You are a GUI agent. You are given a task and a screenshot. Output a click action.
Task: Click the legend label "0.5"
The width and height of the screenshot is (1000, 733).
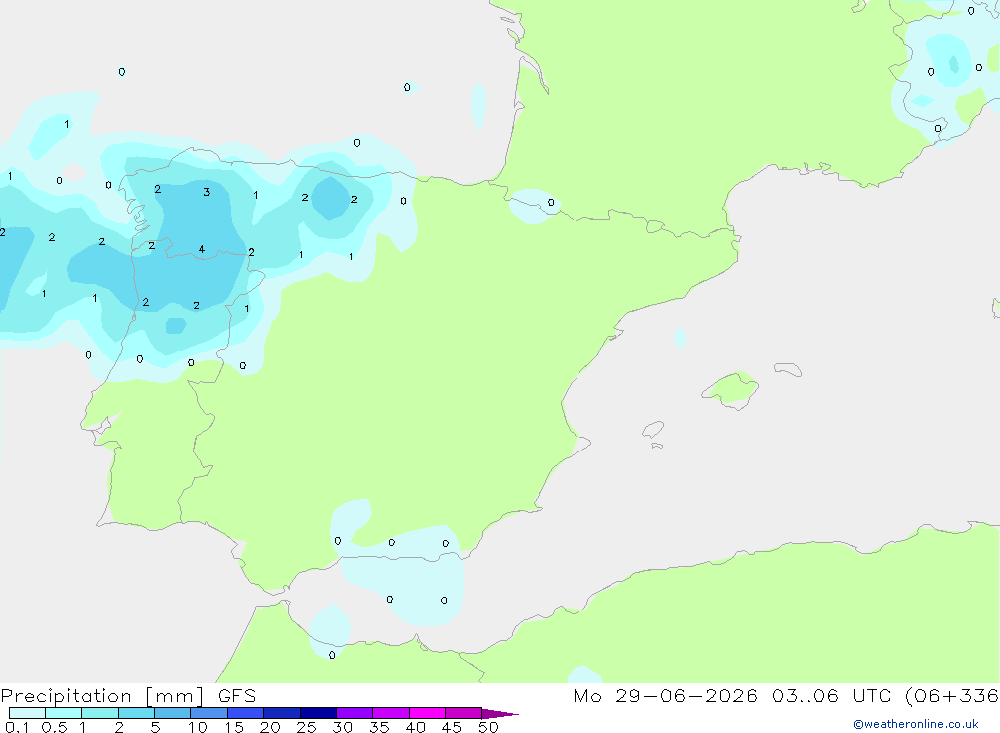click(54, 727)
